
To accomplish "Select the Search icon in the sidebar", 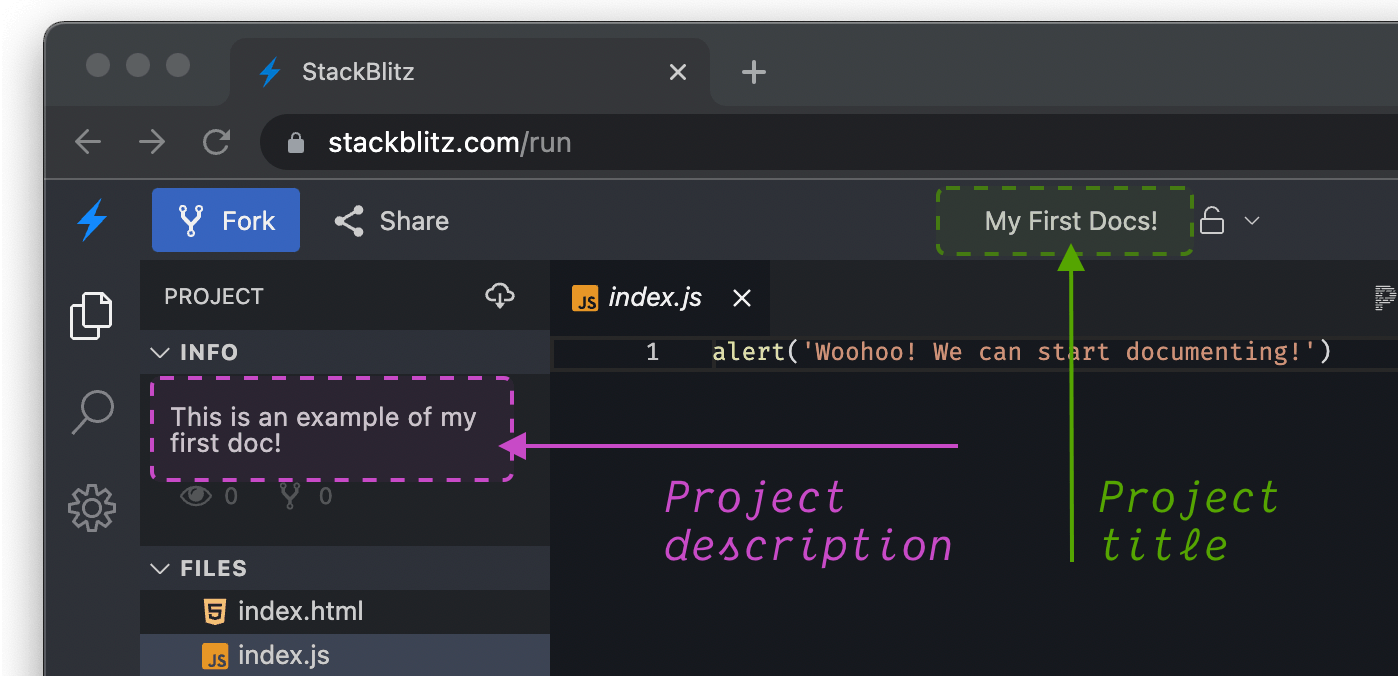I will tap(91, 411).
